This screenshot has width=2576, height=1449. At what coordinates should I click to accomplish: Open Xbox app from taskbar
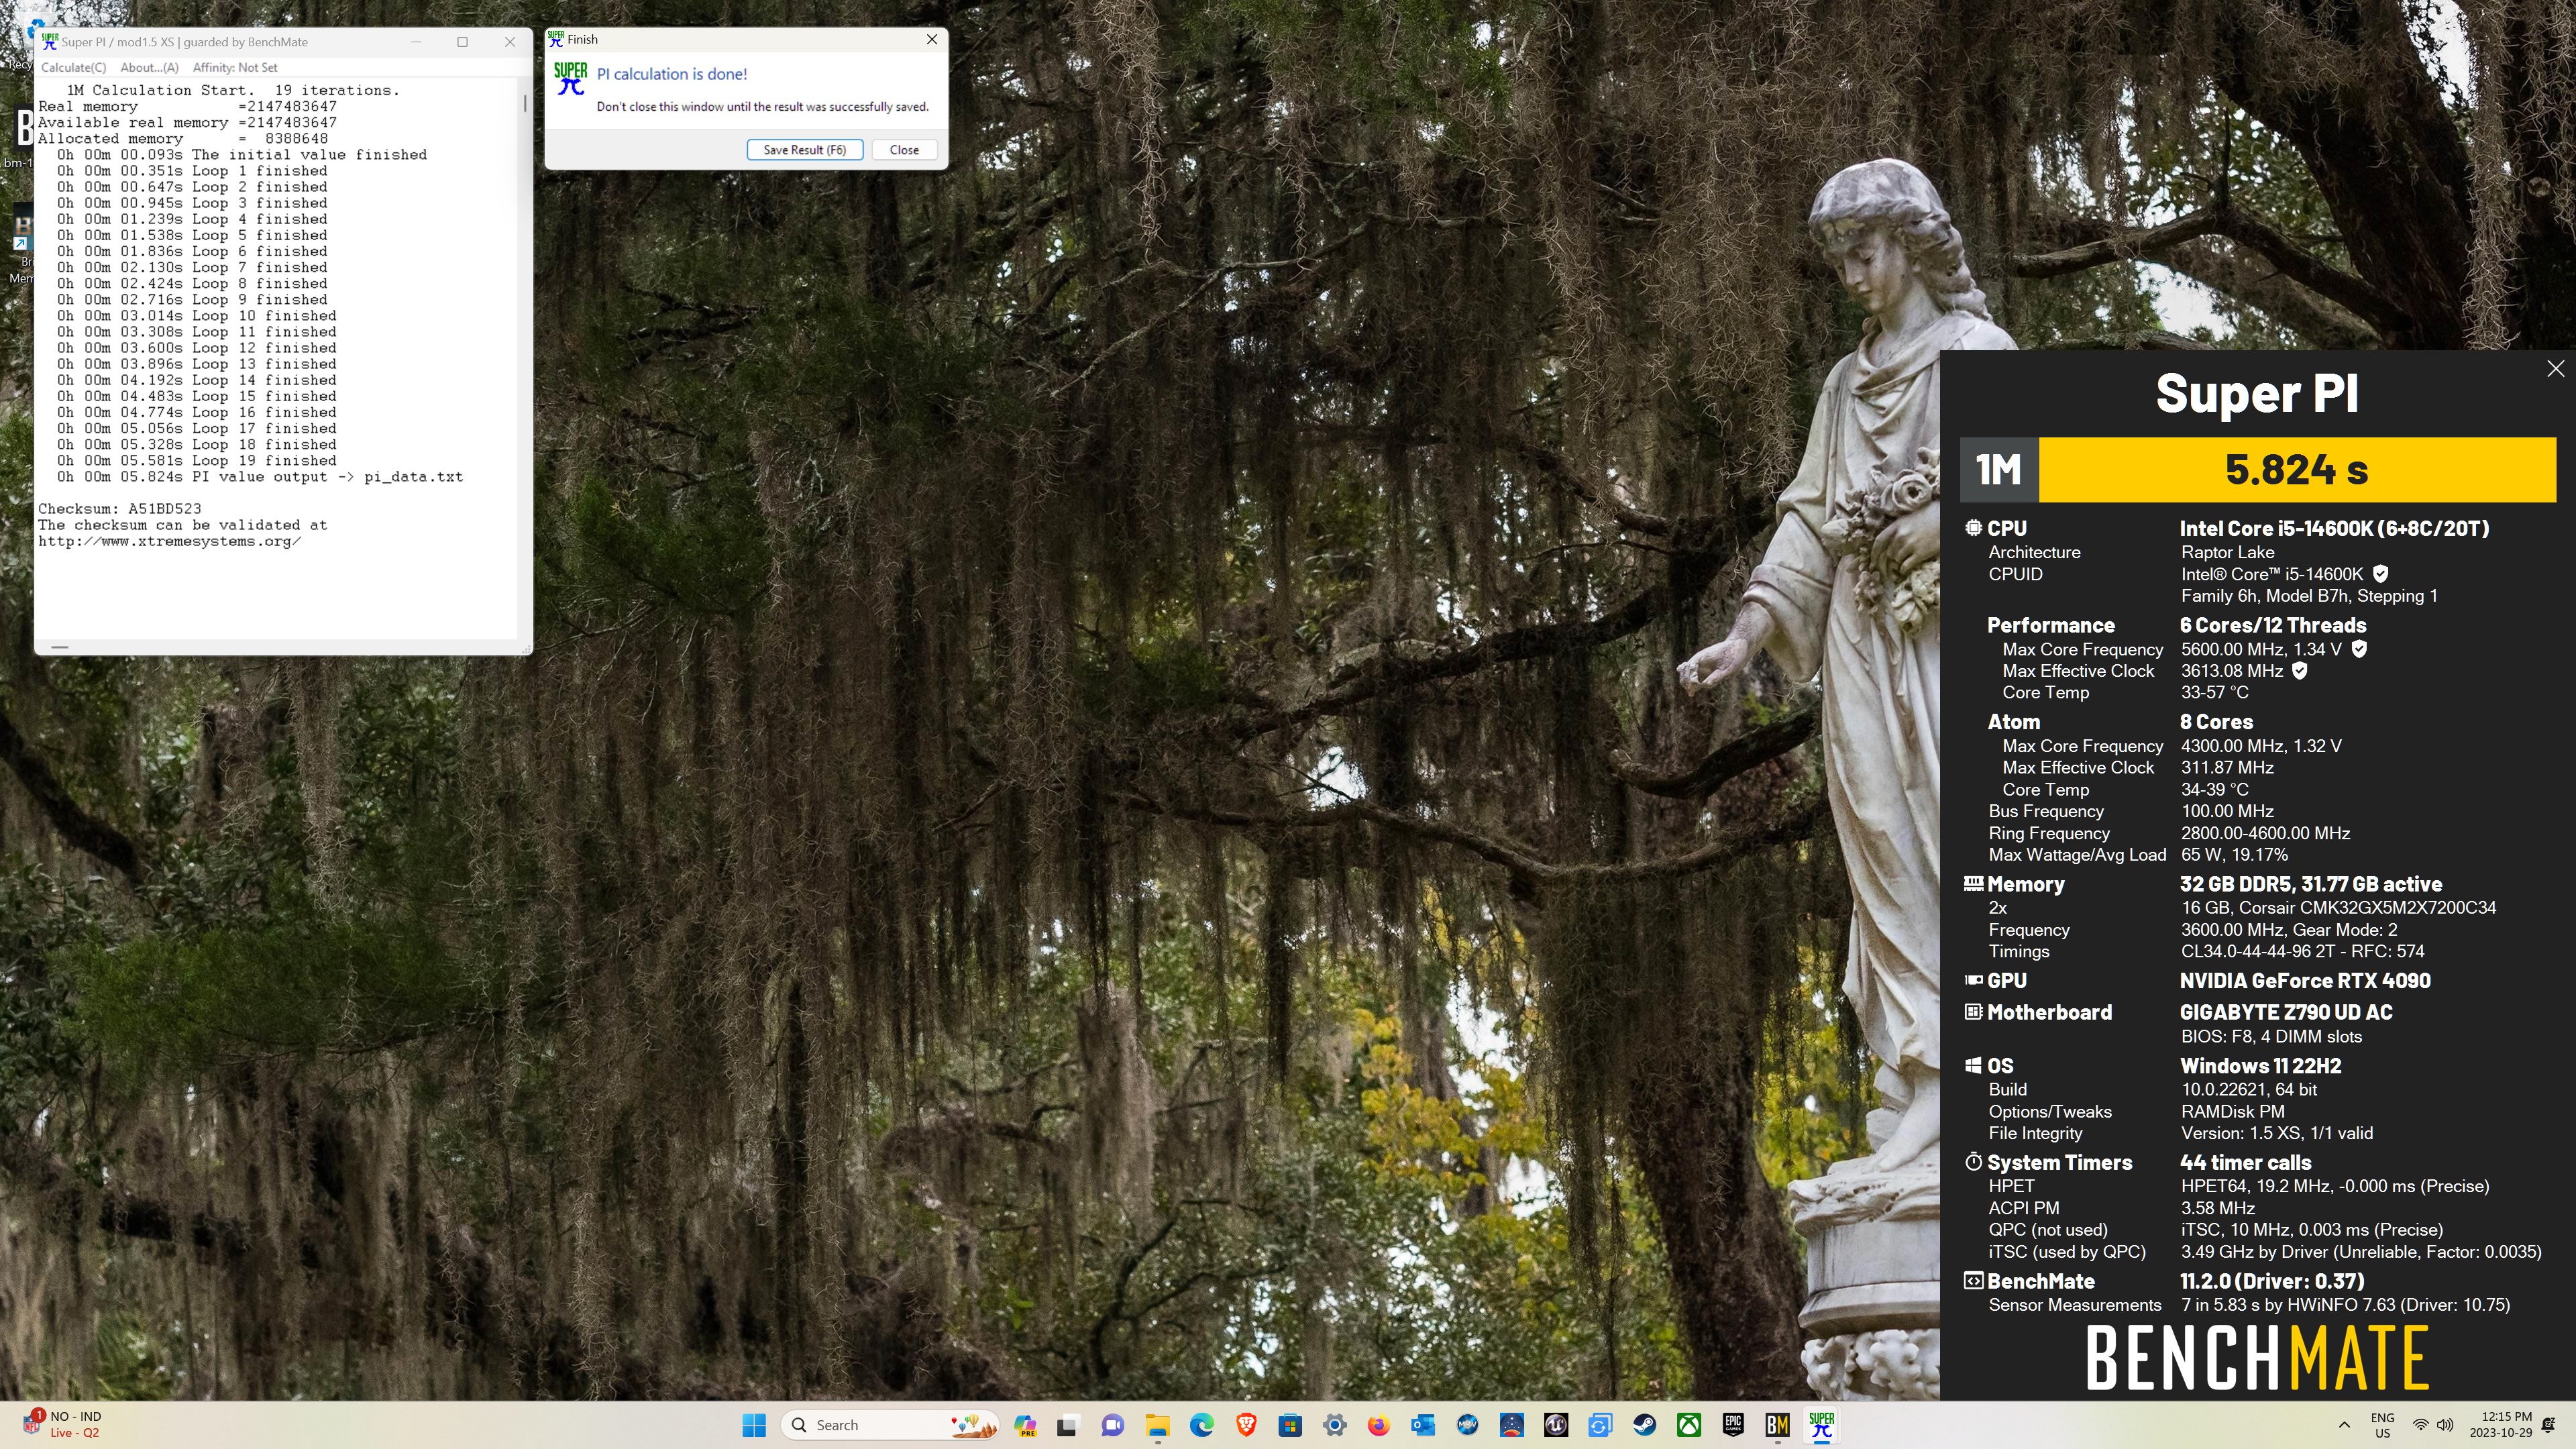[1689, 1425]
